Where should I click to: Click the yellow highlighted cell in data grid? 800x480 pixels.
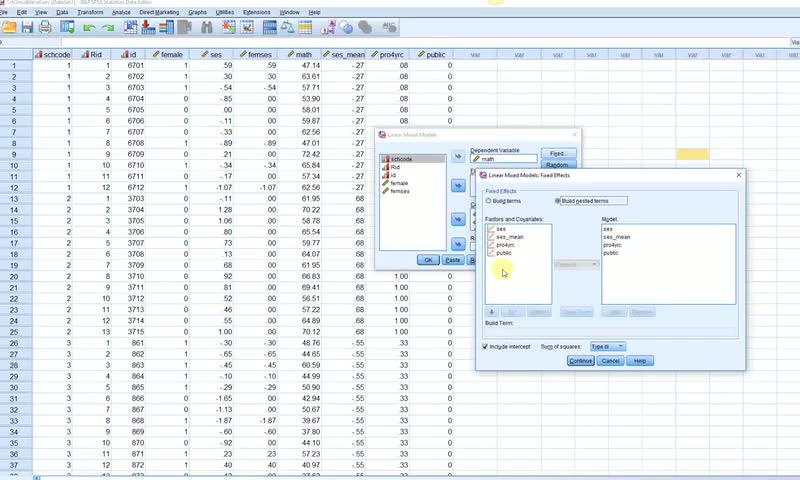click(692, 154)
